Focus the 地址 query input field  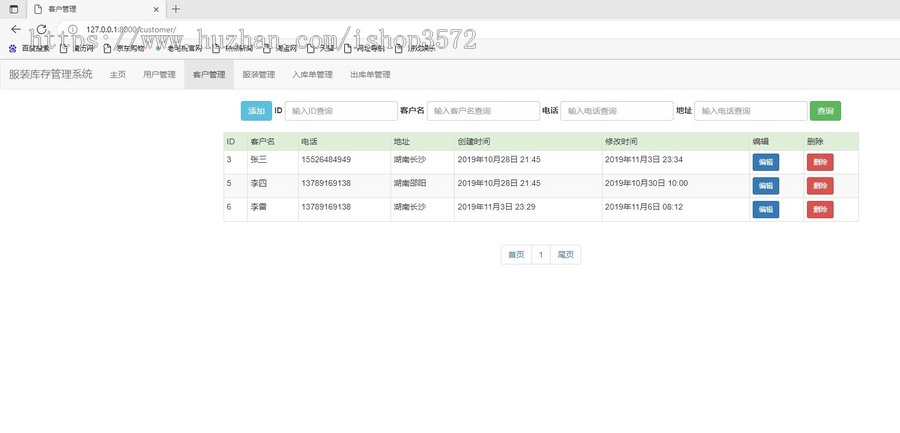tap(751, 111)
